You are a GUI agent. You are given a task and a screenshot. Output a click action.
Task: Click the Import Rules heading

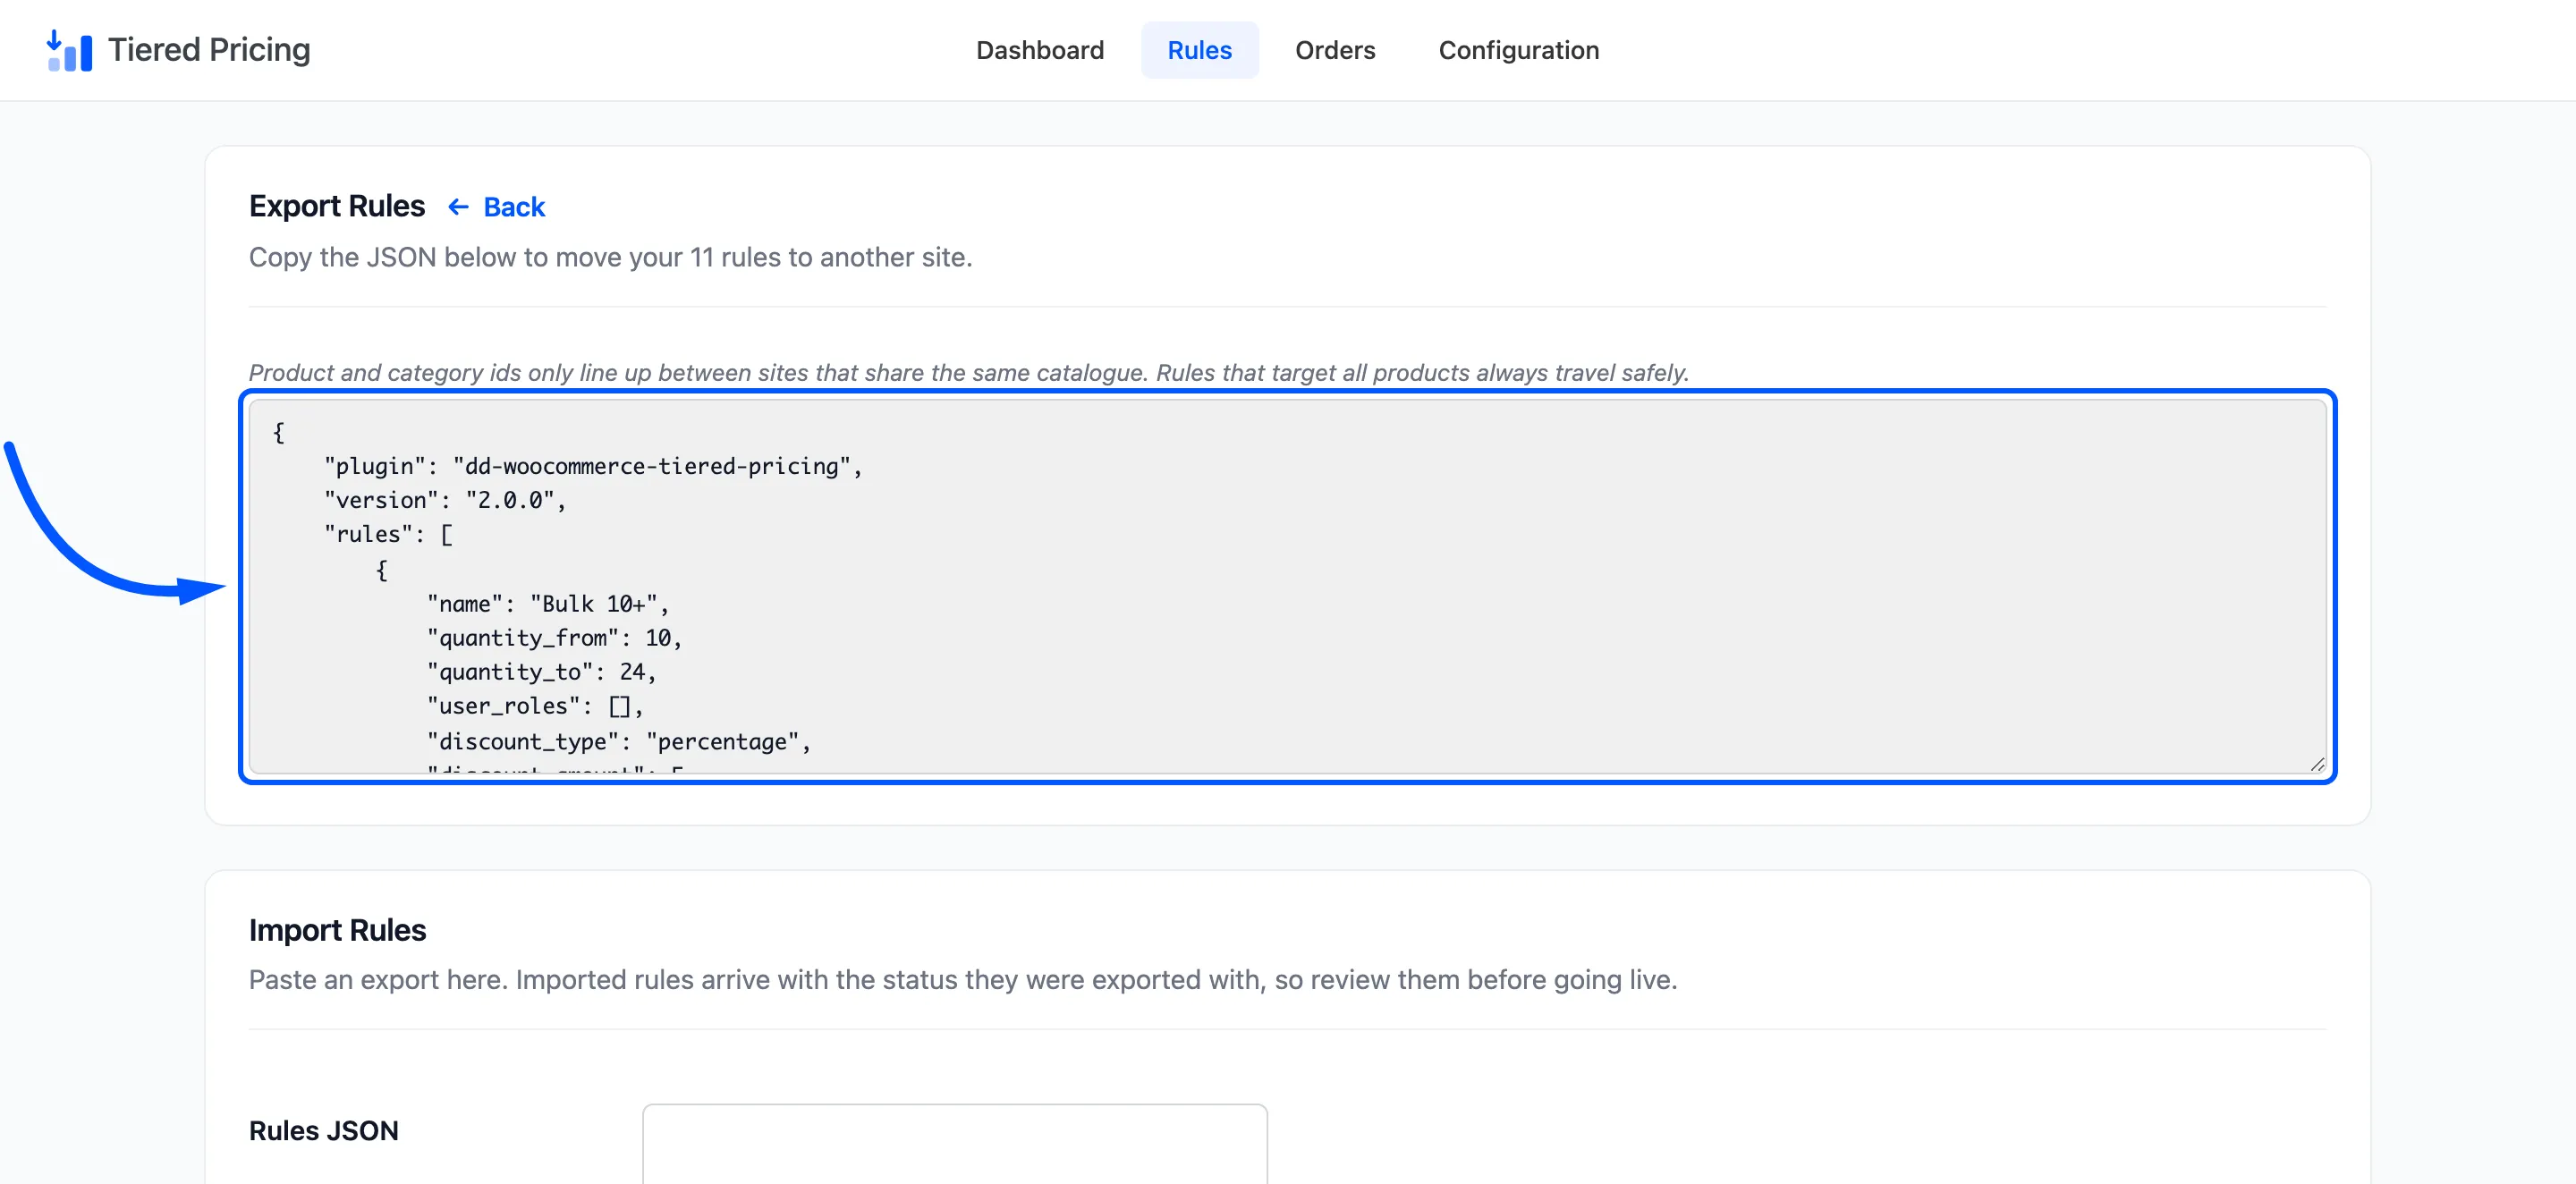click(x=337, y=930)
